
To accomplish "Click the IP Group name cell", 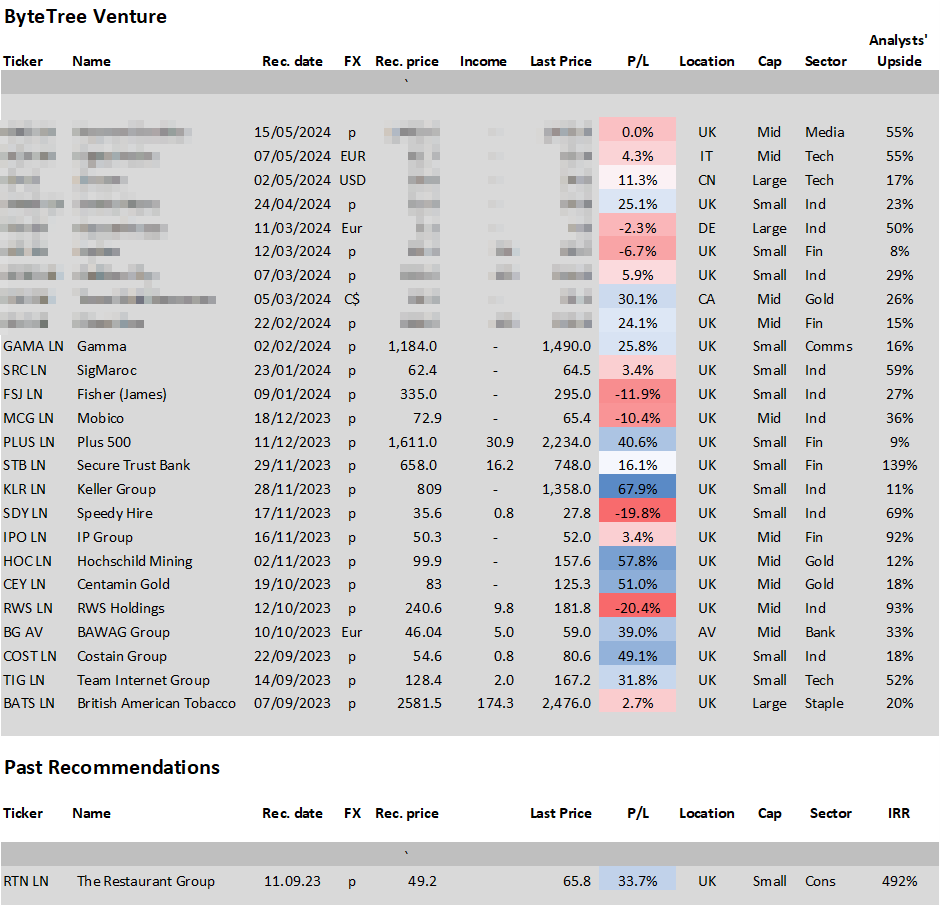I will [105, 537].
